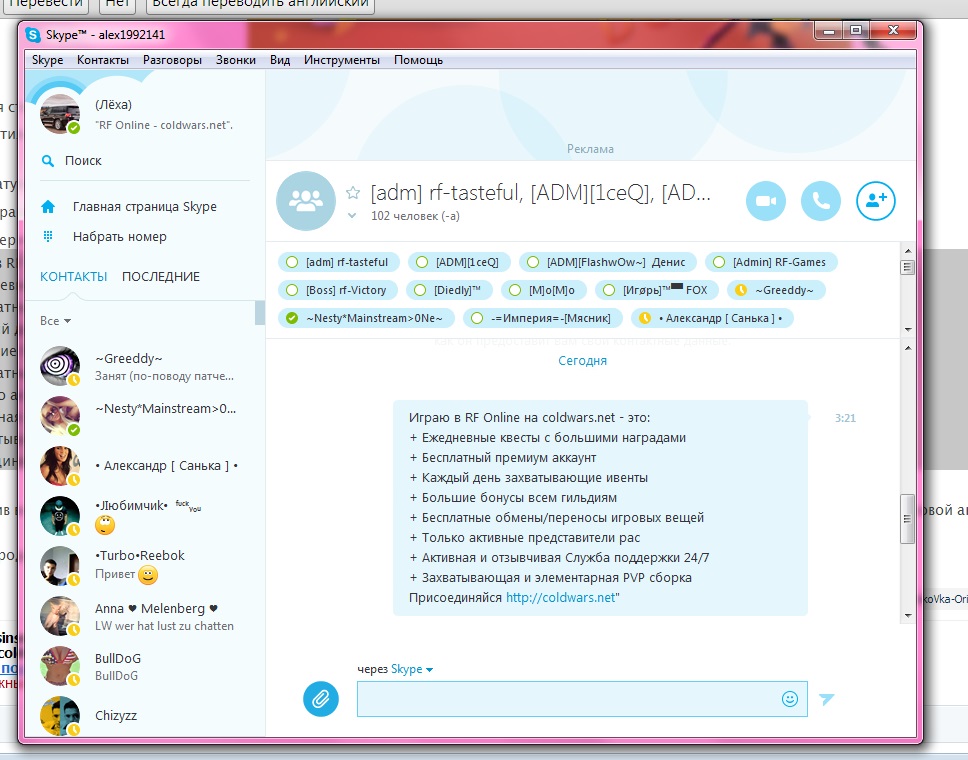The image size is (968, 760).
Task: Click the Поиск search field
Action: (144, 161)
